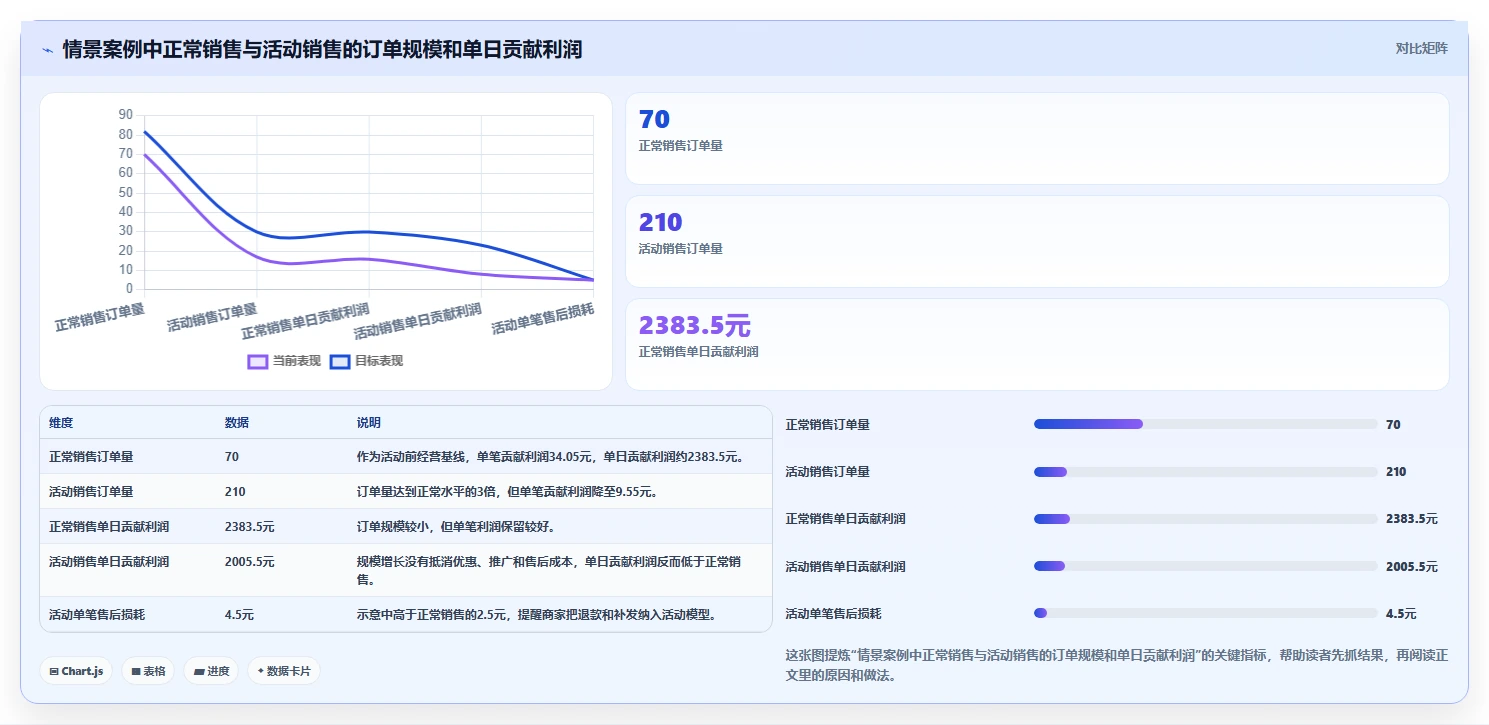Click table value 4.5元

click(x=239, y=614)
